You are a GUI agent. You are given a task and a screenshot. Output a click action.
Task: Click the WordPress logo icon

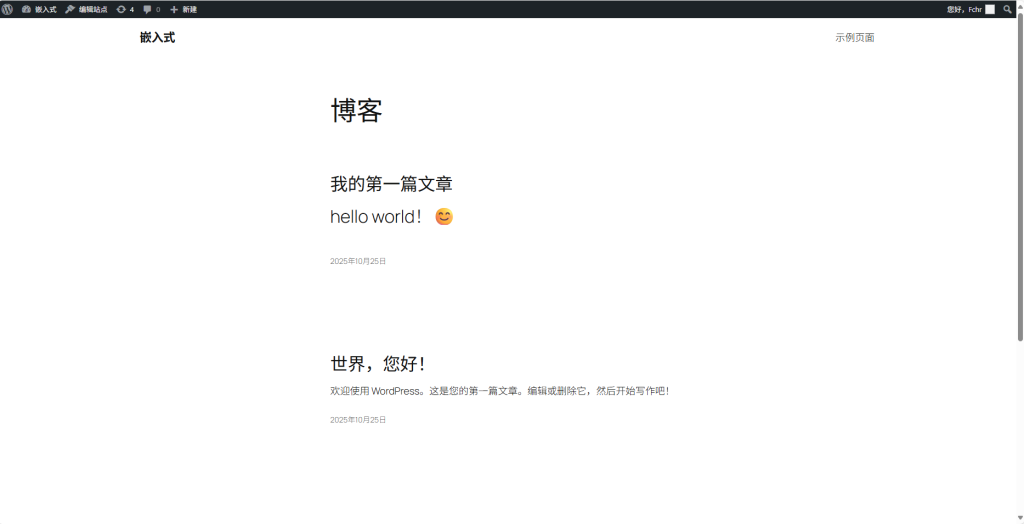pos(7,9)
